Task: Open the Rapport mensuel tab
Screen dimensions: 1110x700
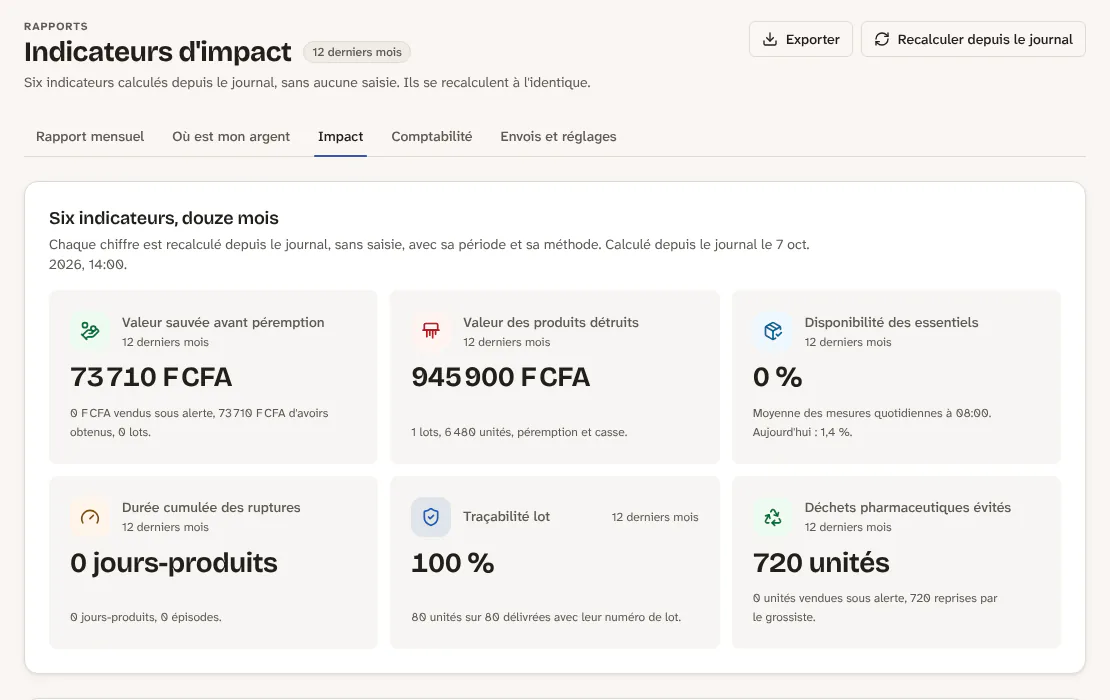Action: 90,137
